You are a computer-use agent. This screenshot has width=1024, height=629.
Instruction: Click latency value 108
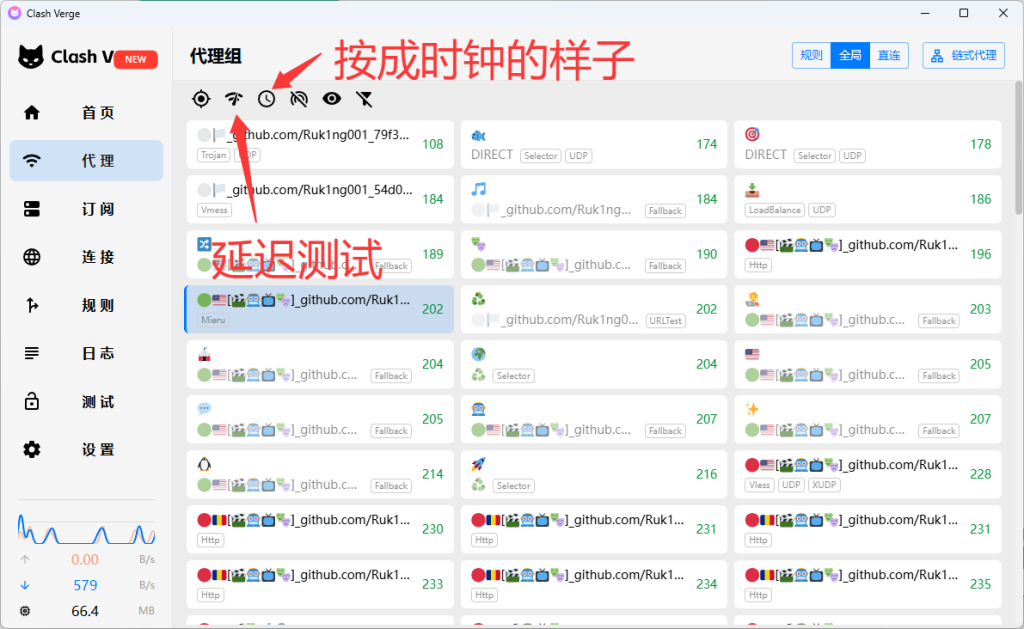coord(432,144)
